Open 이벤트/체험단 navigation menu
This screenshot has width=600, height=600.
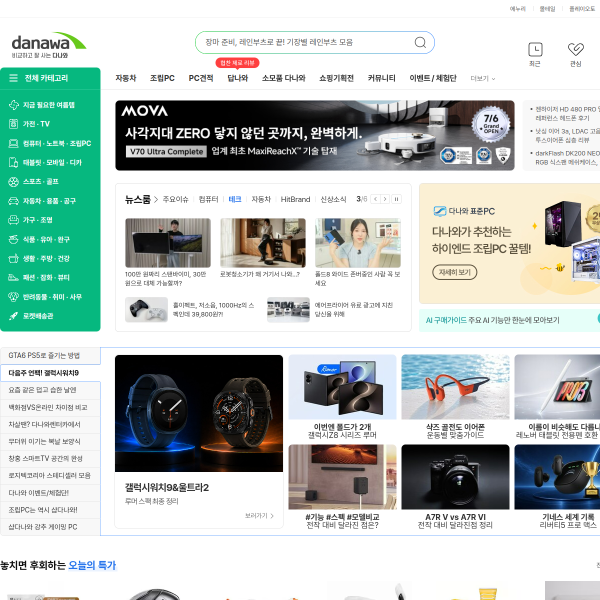[x=433, y=78]
